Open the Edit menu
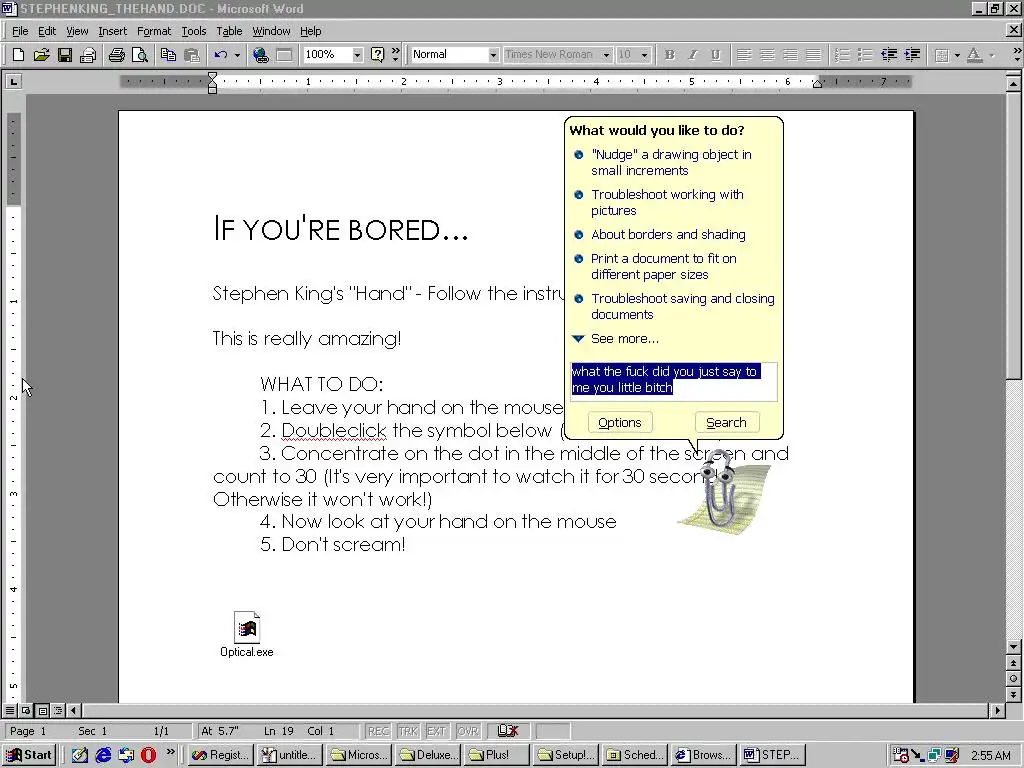1024x768 pixels. pos(46,31)
